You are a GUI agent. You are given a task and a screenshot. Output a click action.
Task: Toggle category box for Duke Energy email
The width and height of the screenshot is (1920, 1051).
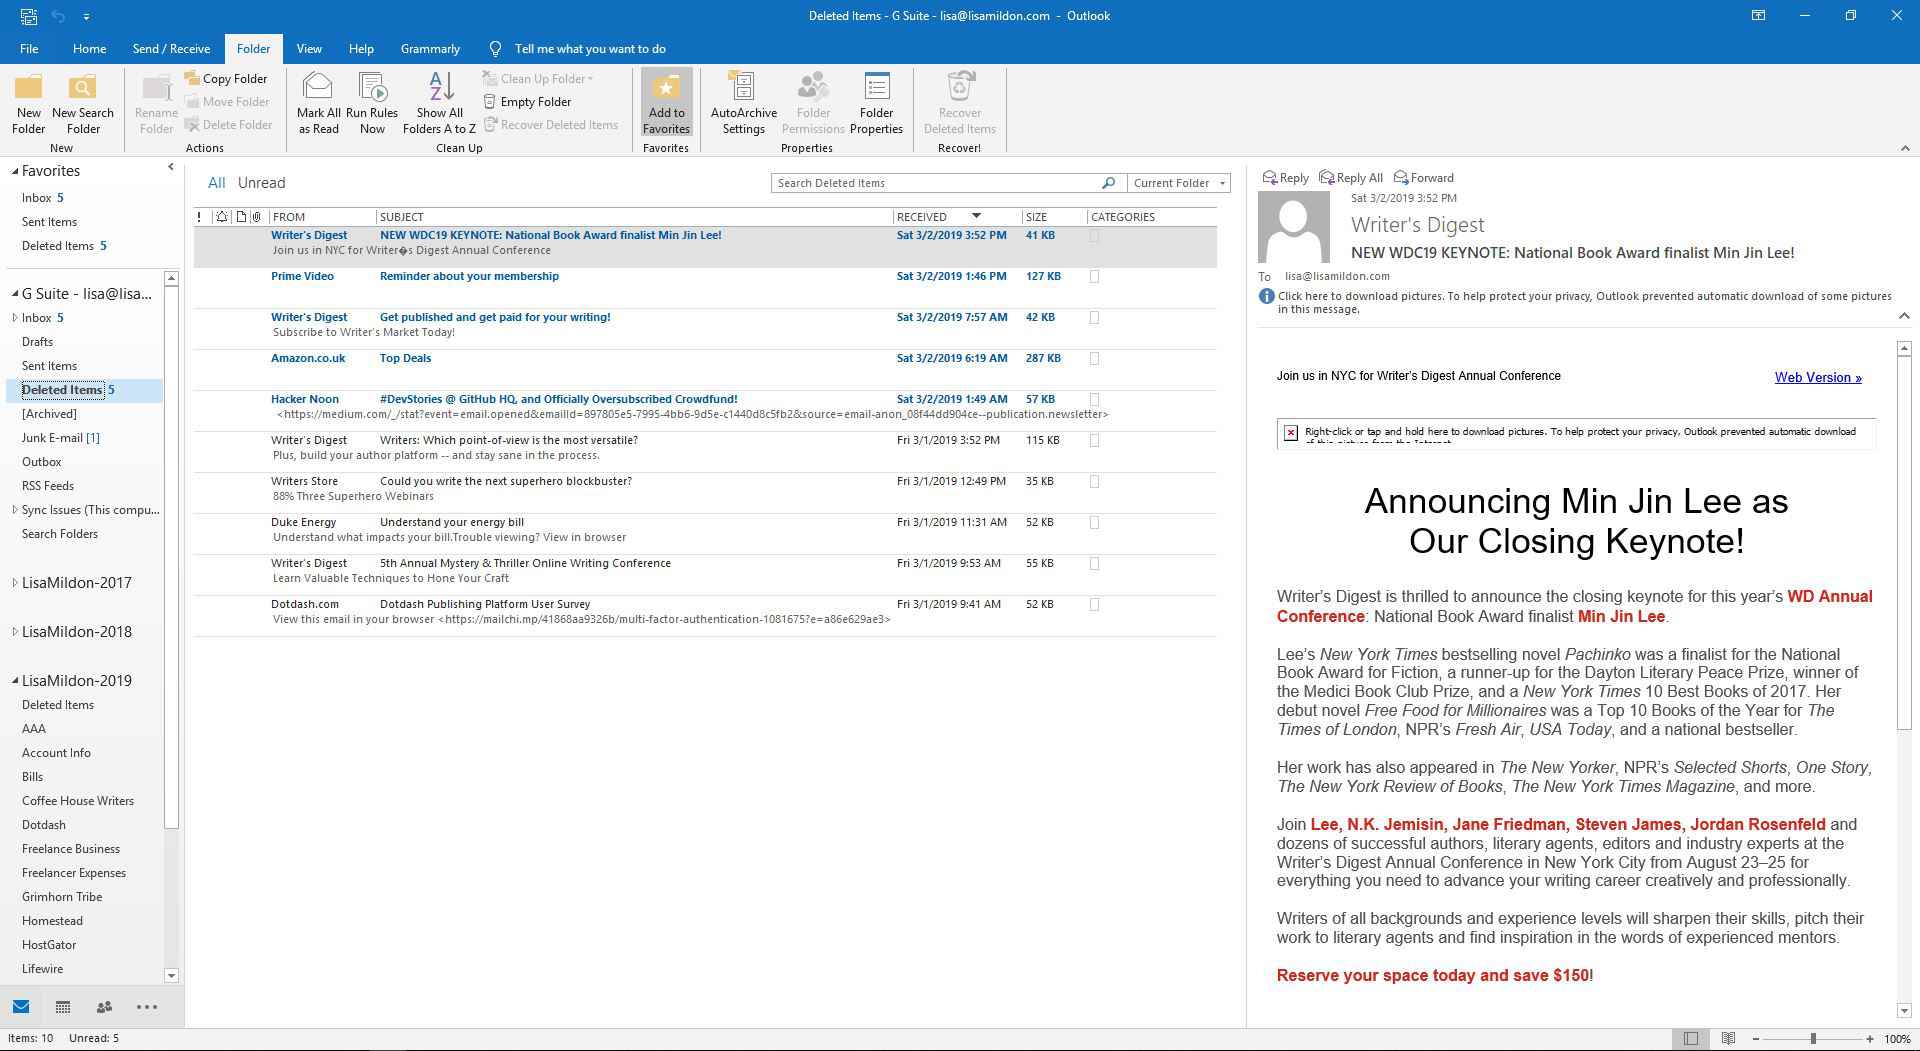pyautogui.click(x=1094, y=523)
